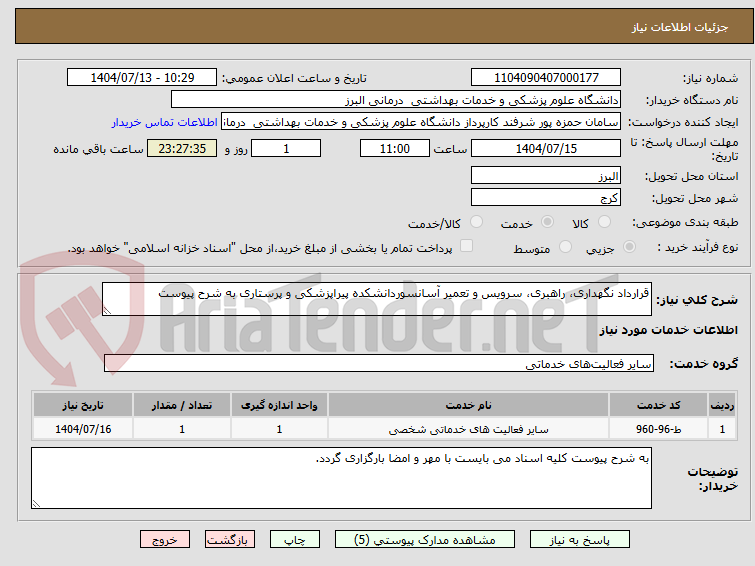Viewport: 755px width, 566px height.
Task: Click the page title جزئیات اطلاعات نیاز
Action: [x=680, y=27]
